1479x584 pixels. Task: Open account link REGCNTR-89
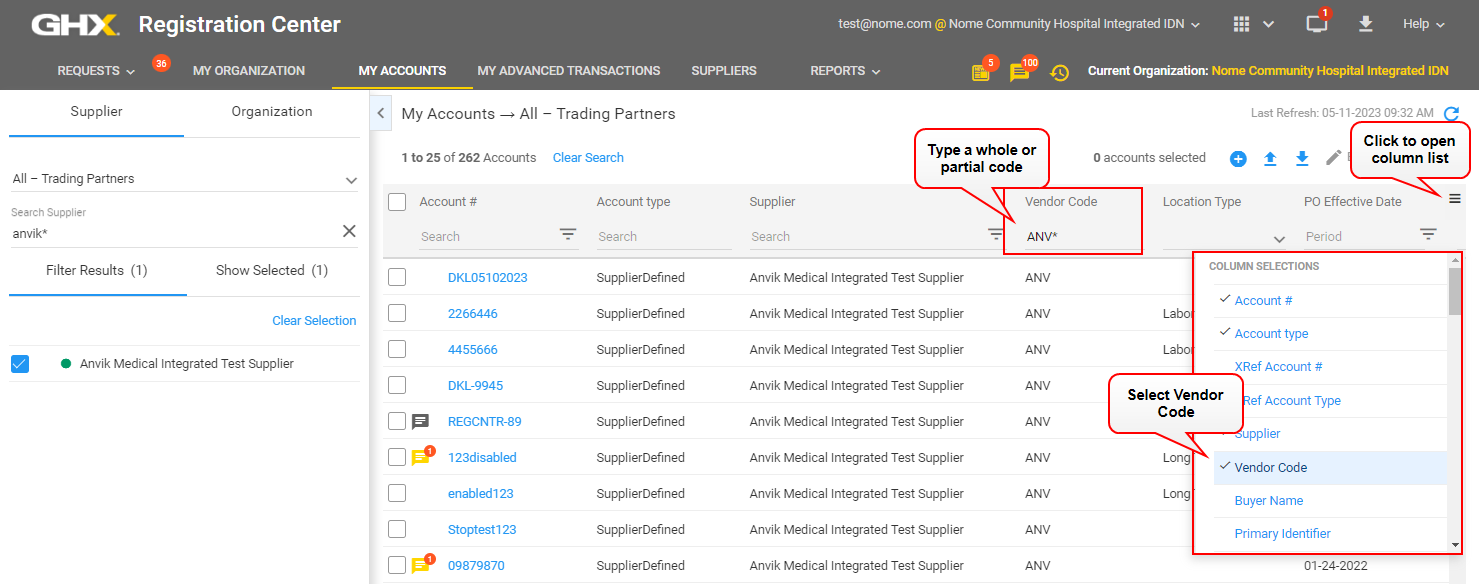point(484,422)
